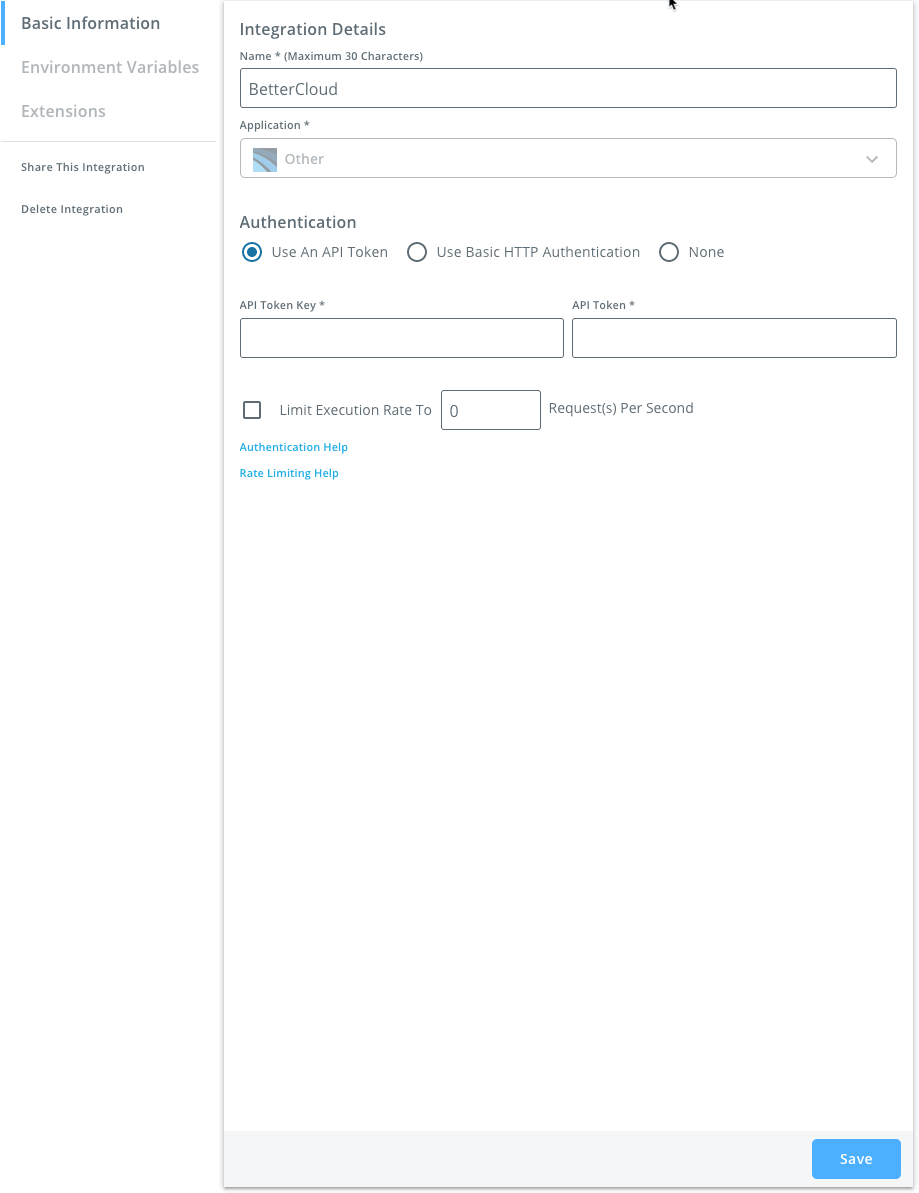Switch to the Basic Information section

[90, 22]
